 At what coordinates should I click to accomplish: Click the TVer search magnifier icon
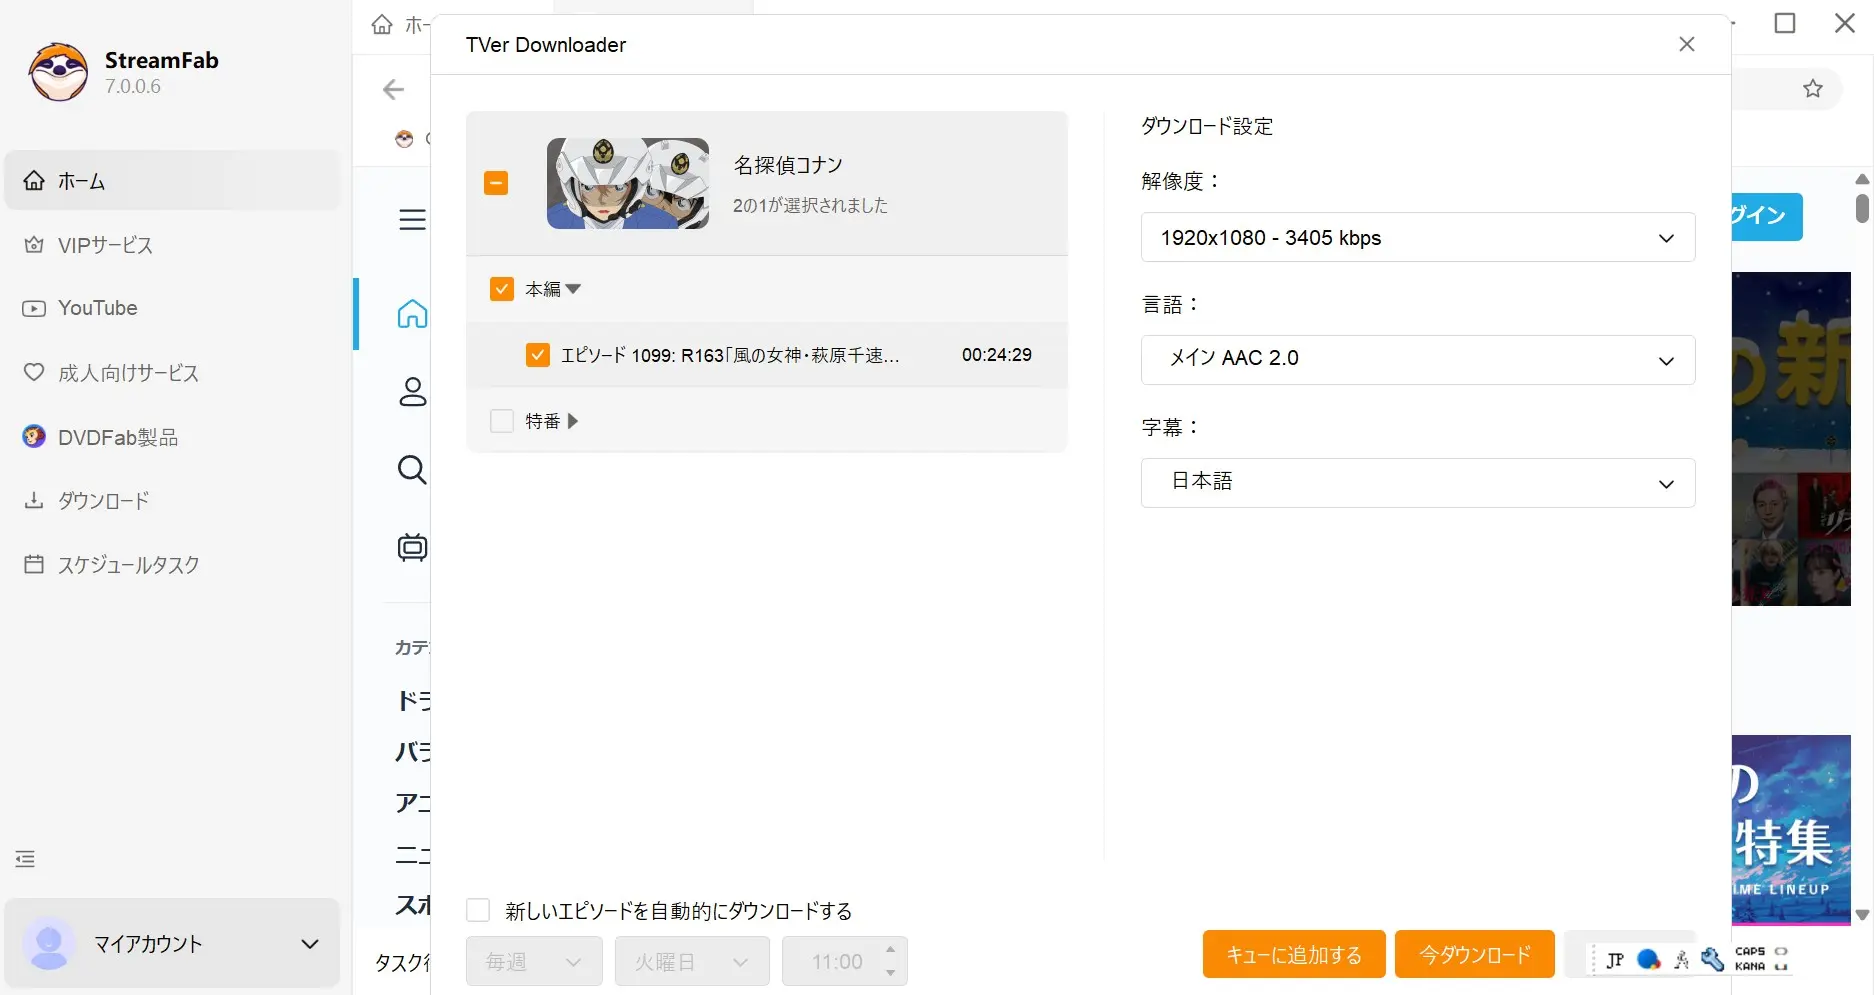(412, 469)
